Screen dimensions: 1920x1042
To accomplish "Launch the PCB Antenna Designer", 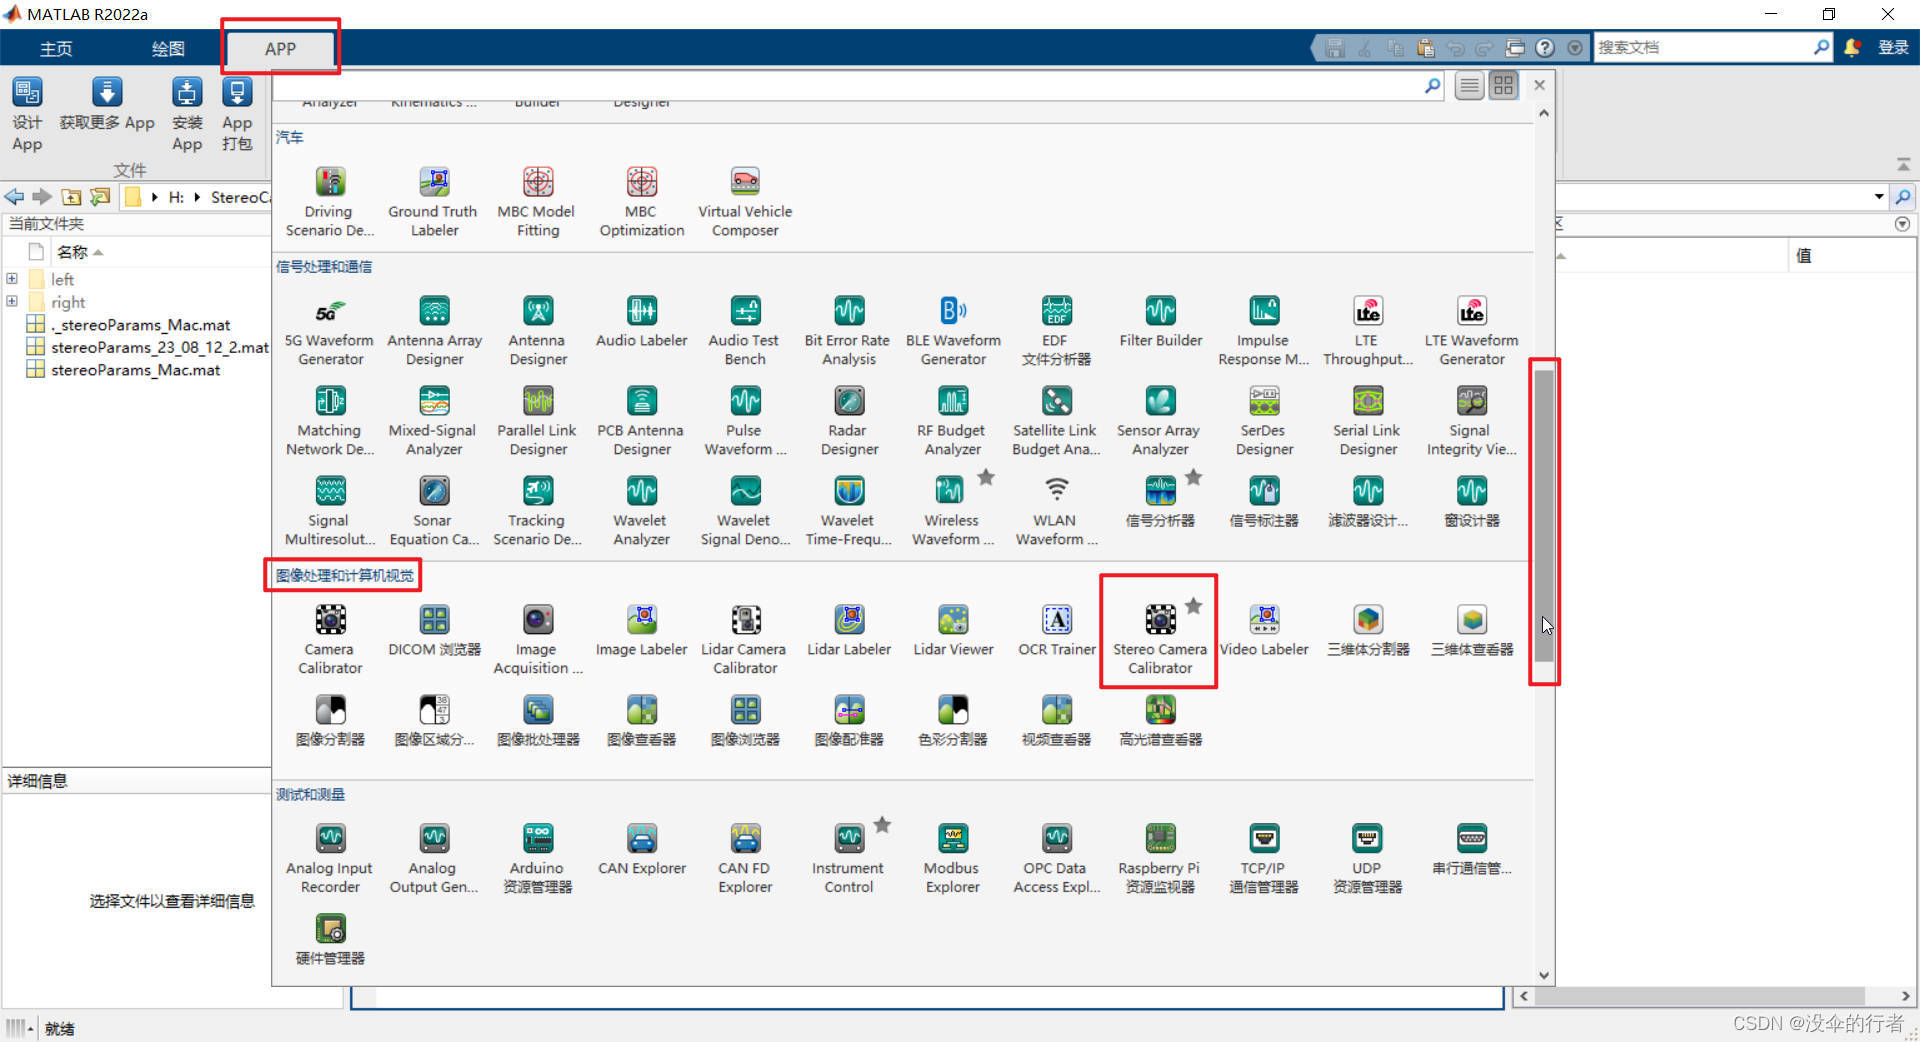I will (641, 421).
